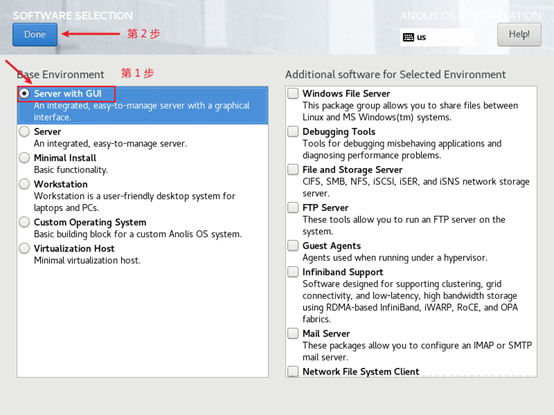Click 'Server with GUI' label text

68,94
